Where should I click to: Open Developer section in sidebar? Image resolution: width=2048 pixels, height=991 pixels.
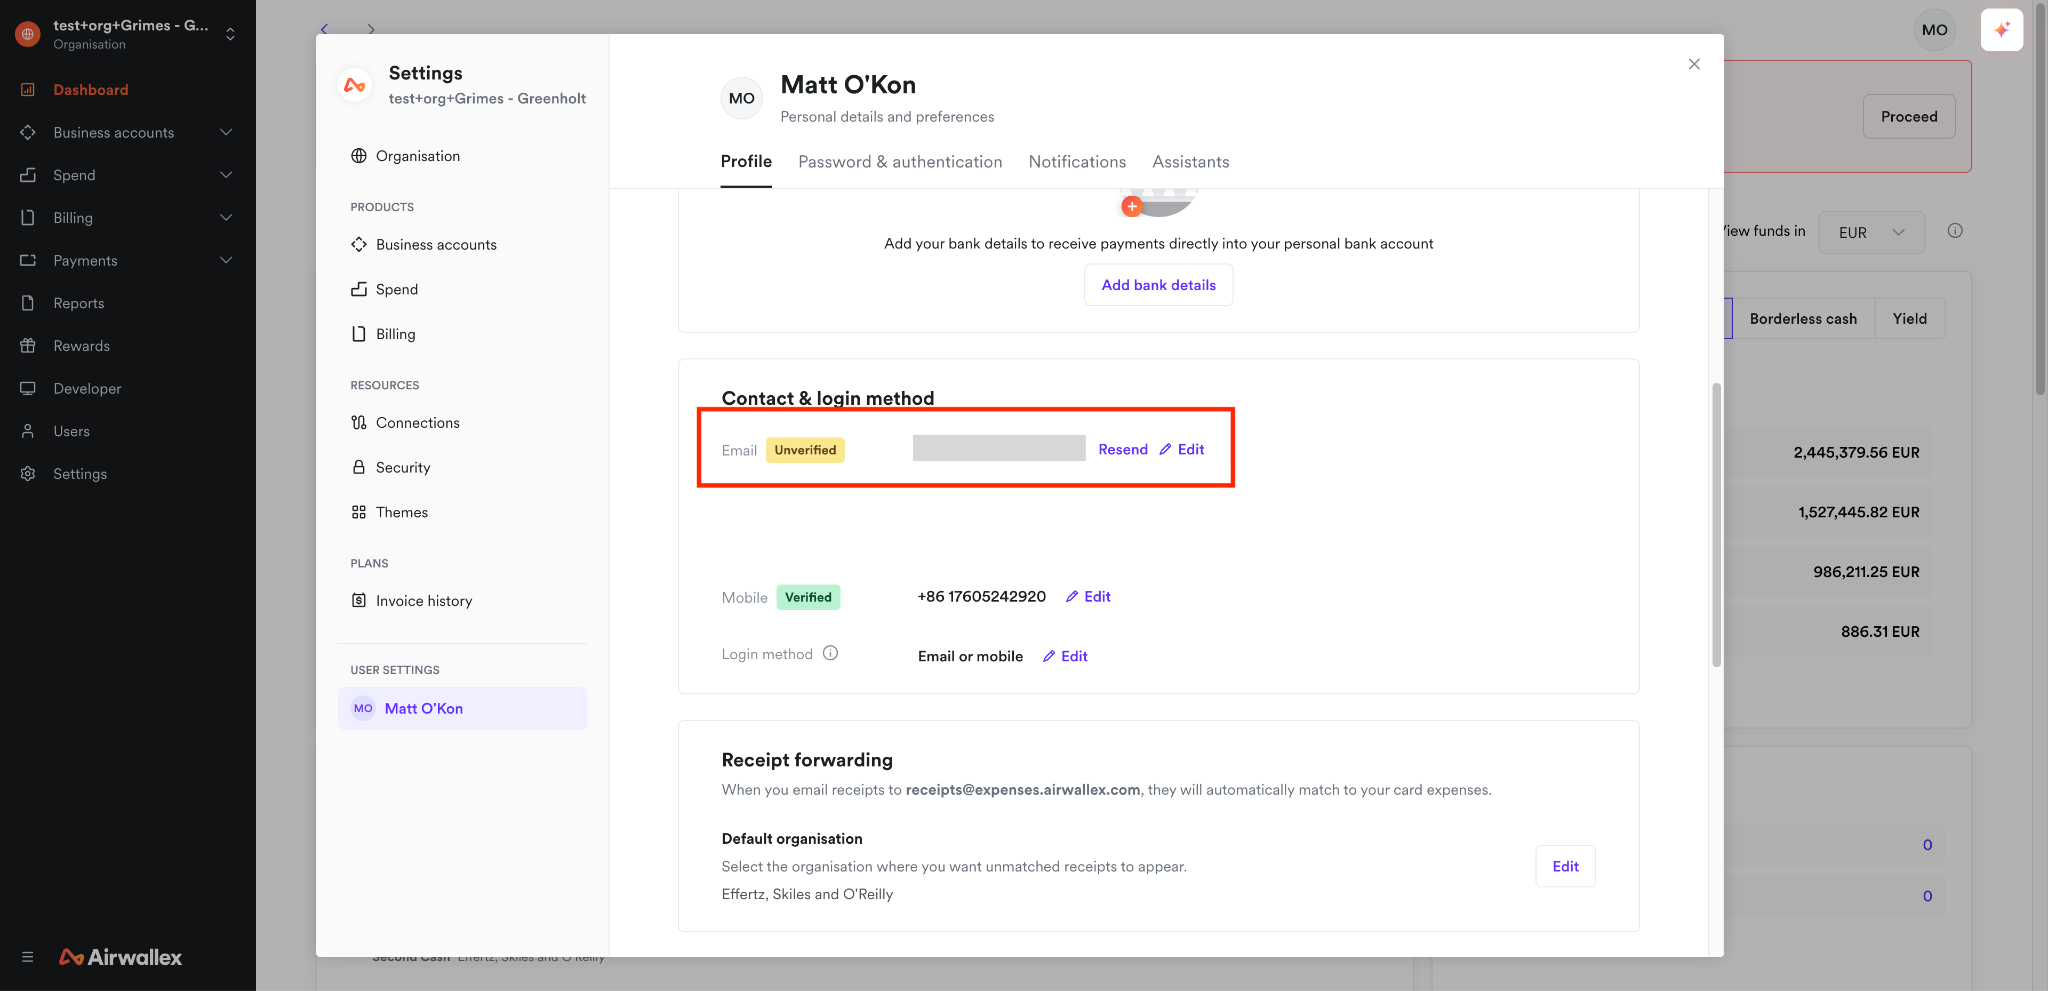coord(87,389)
